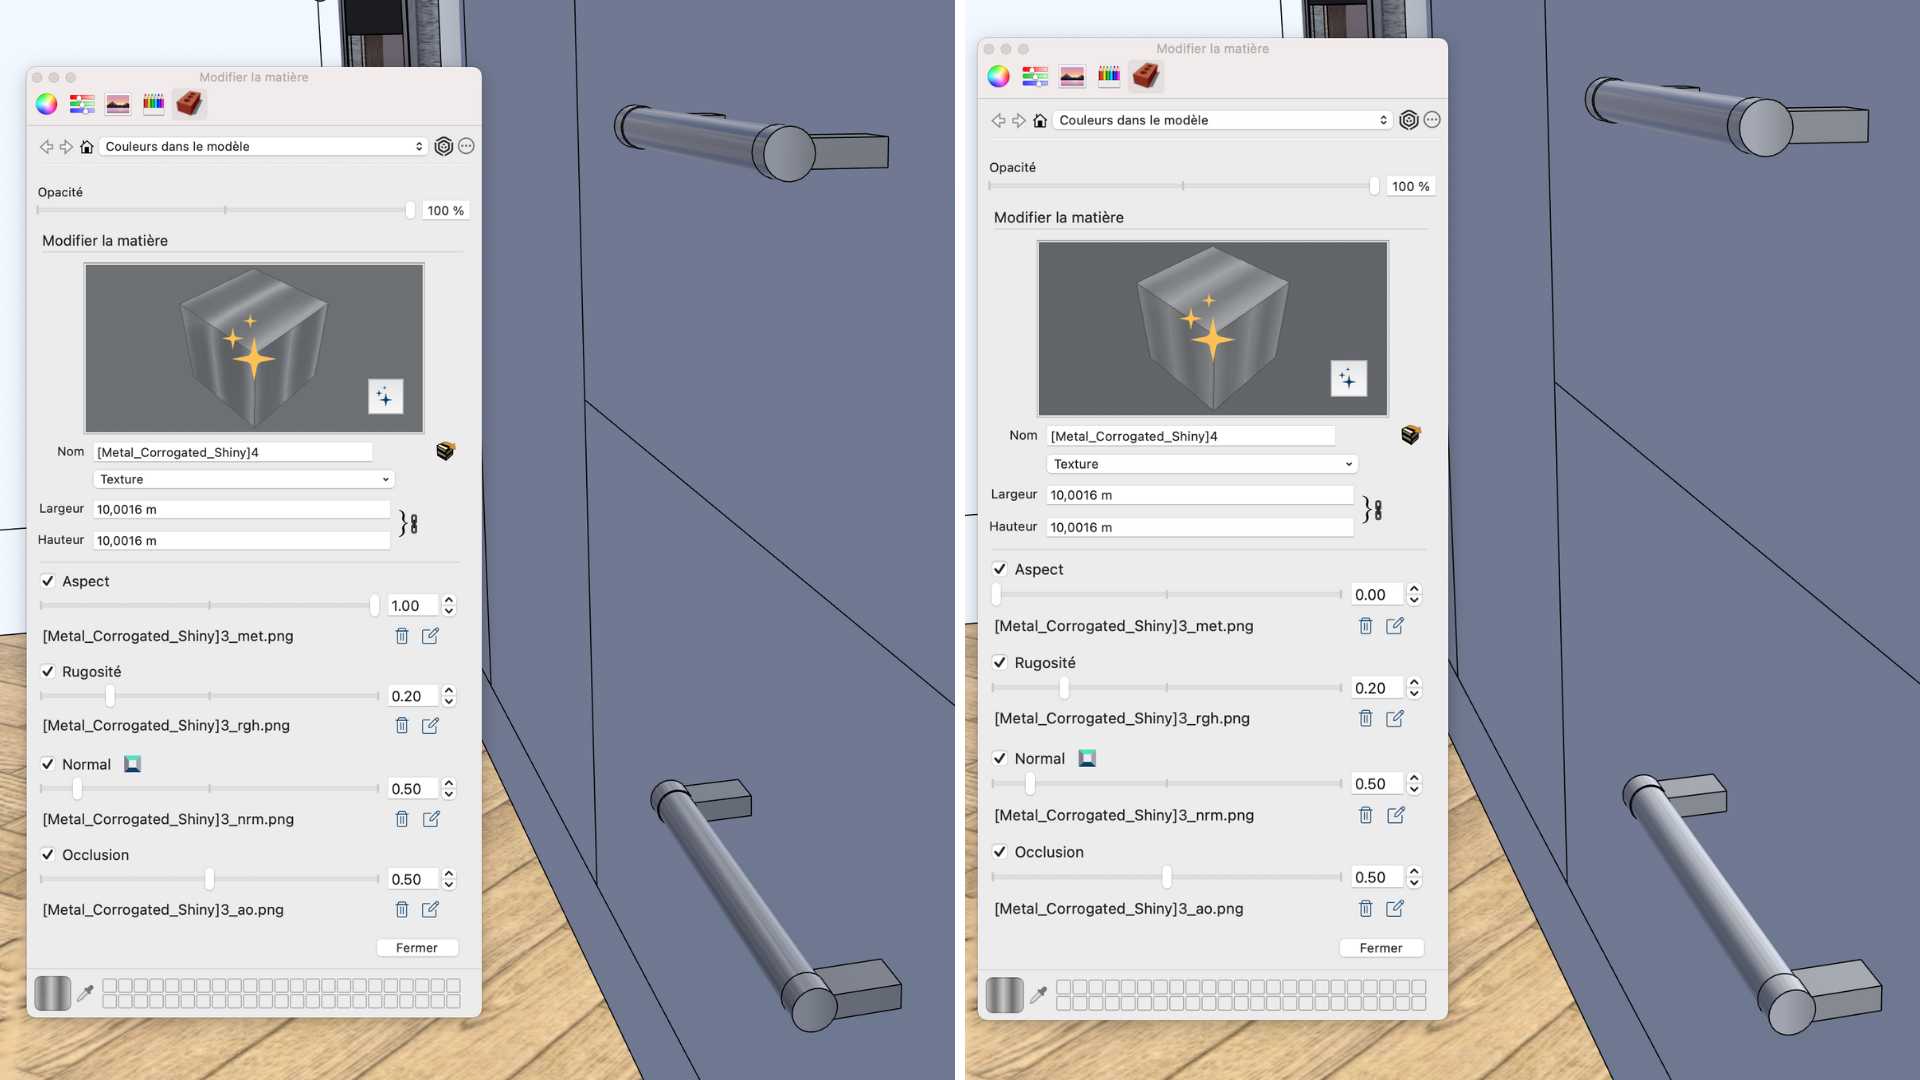This screenshot has height=1080, width=1920.
Task: Click Hauteur field in left panel
Action: [242, 541]
